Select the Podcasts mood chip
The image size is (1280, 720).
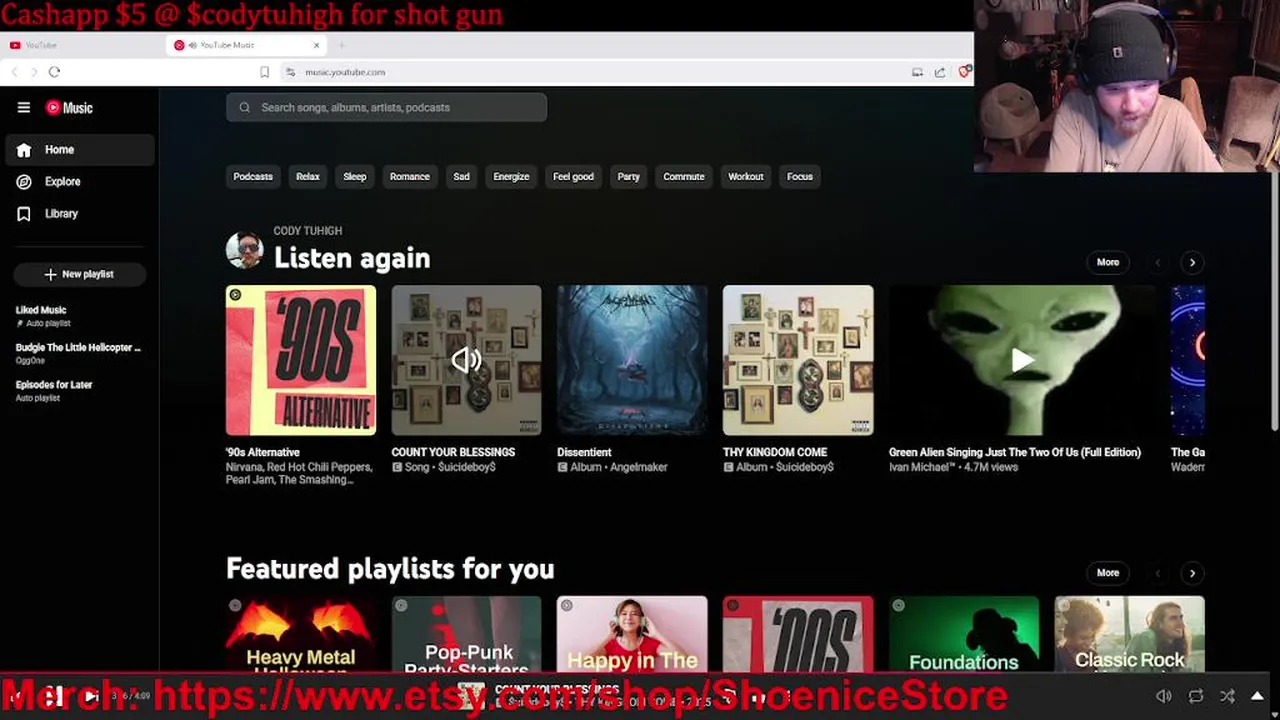coord(253,176)
